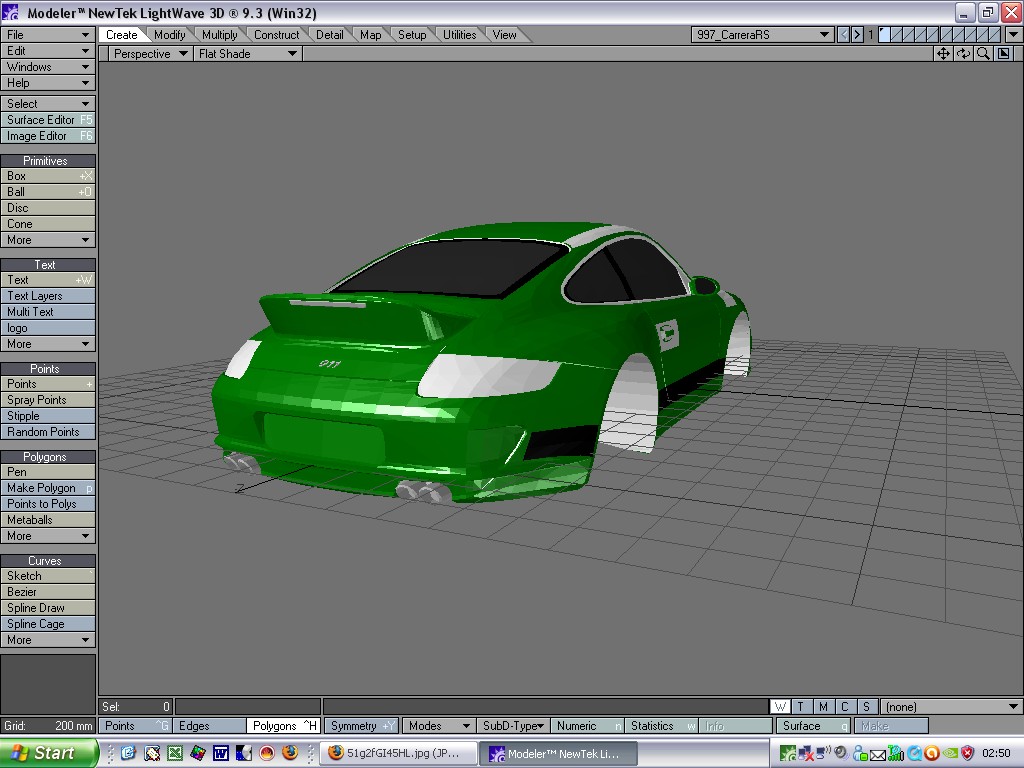Image resolution: width=1024 pixels, height=768 pixels.
Task: Click Internet Explorer icon in quick launch
Action: [128, 753]
